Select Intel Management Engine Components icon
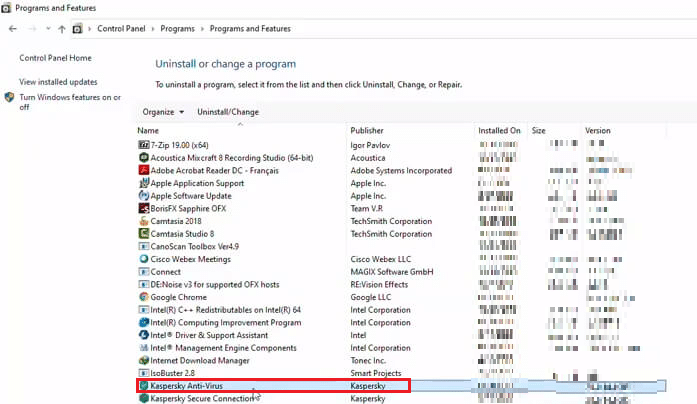697x404 pixels. [144, 348]
